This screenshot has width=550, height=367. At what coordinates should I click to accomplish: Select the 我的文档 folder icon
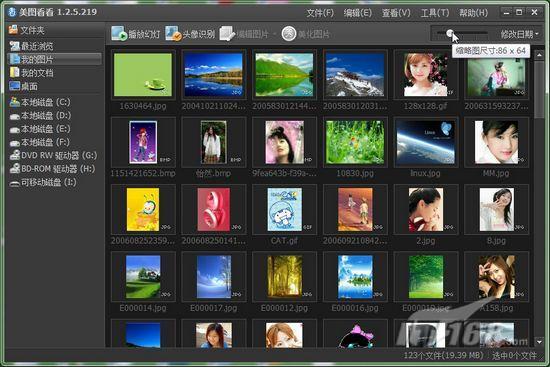pyautogui.click(x=15, y=73)
